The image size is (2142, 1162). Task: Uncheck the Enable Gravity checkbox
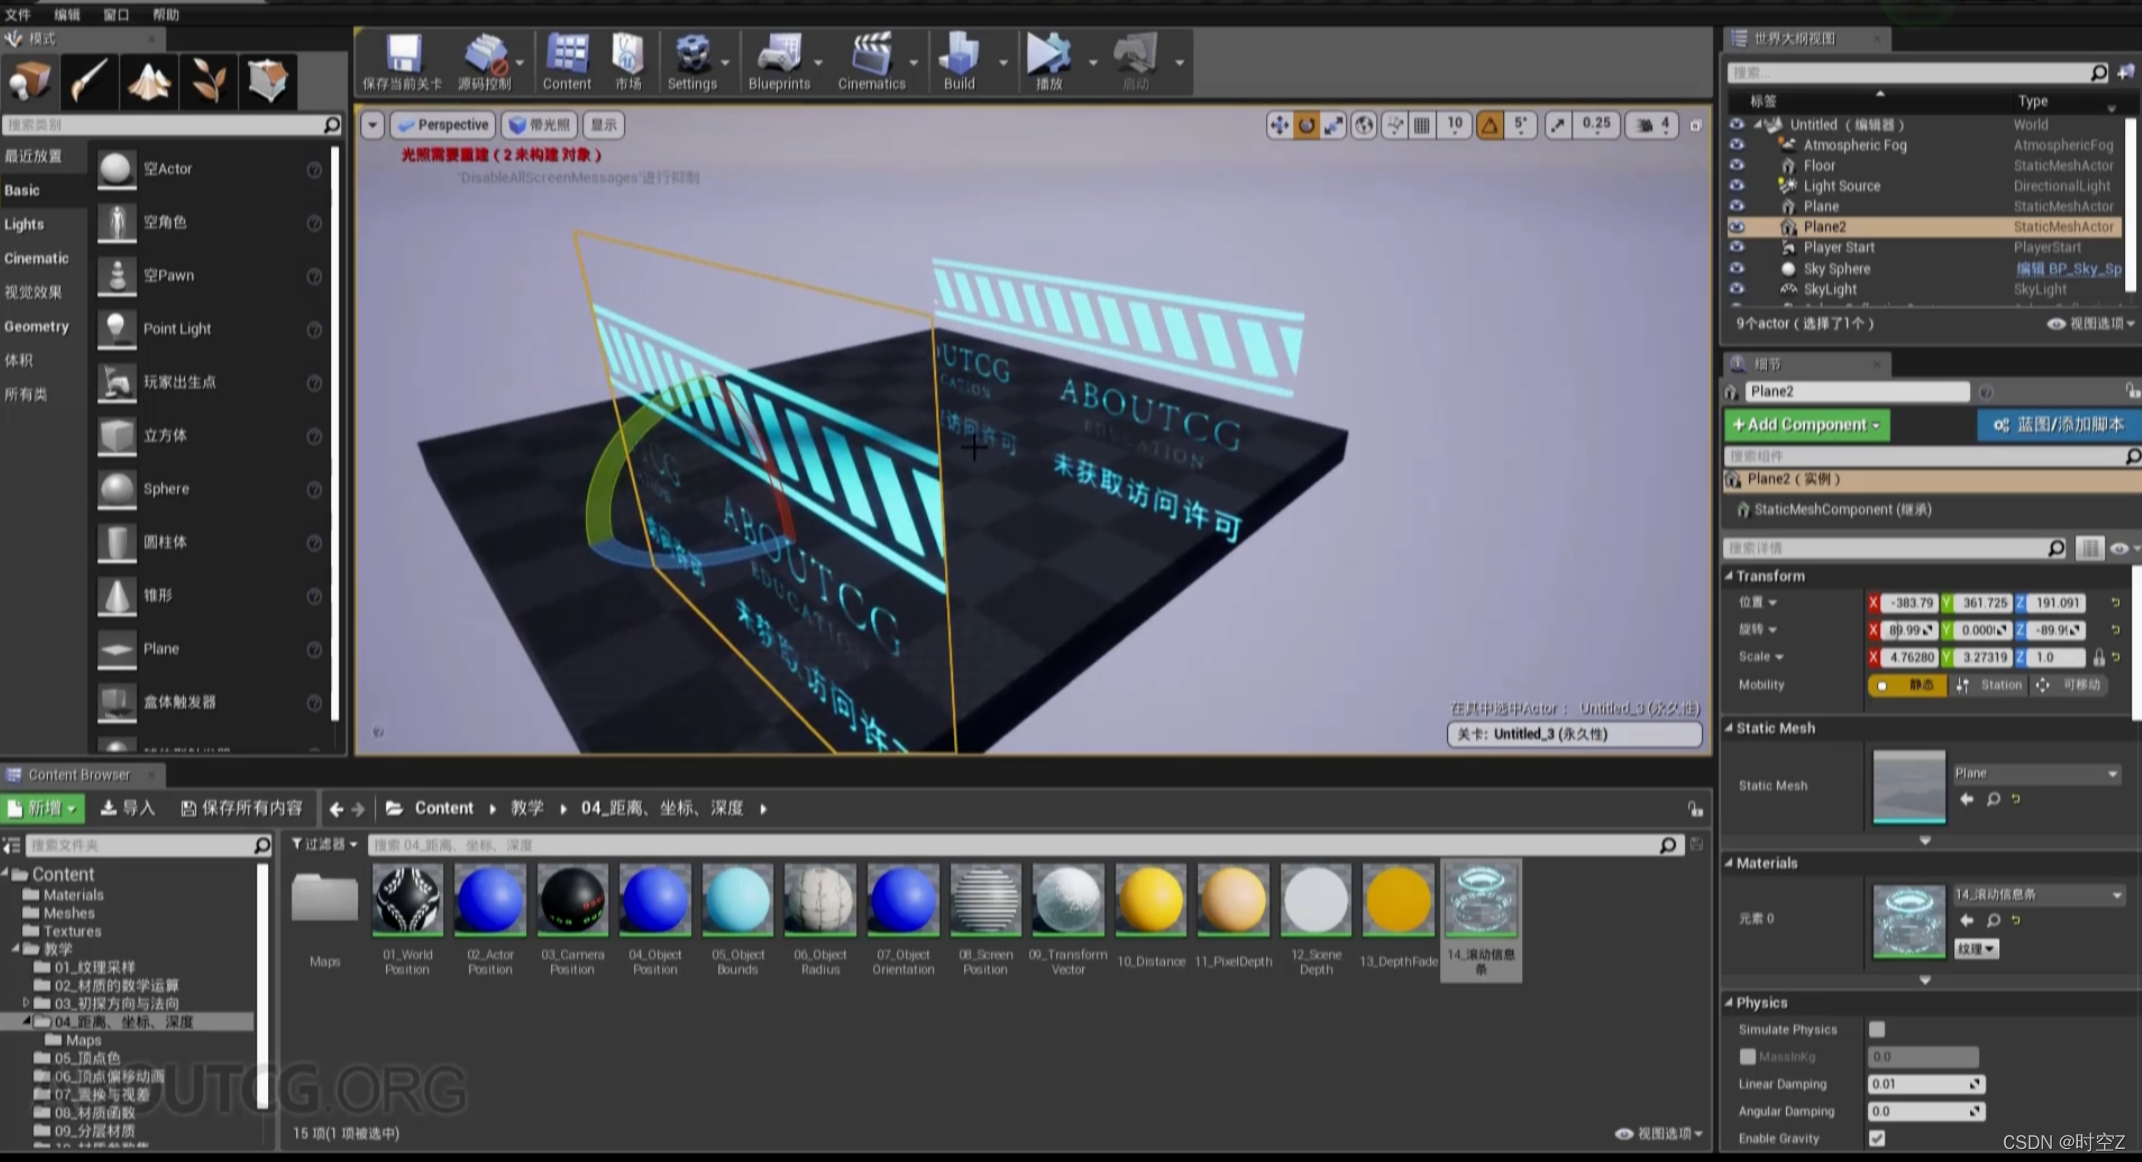tap(1877, 1138)
